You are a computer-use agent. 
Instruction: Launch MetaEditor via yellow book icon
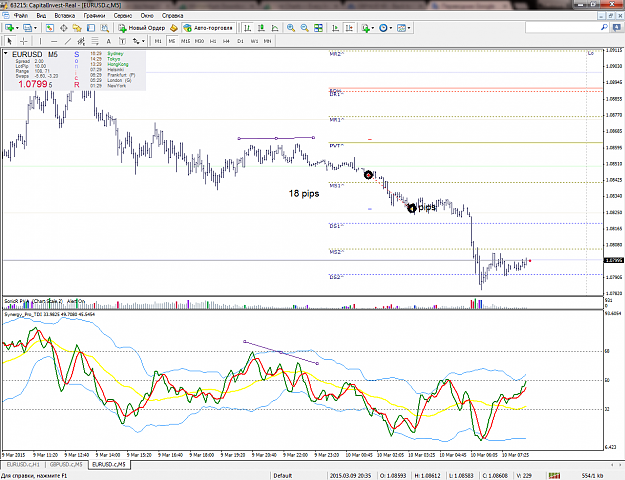174,28
